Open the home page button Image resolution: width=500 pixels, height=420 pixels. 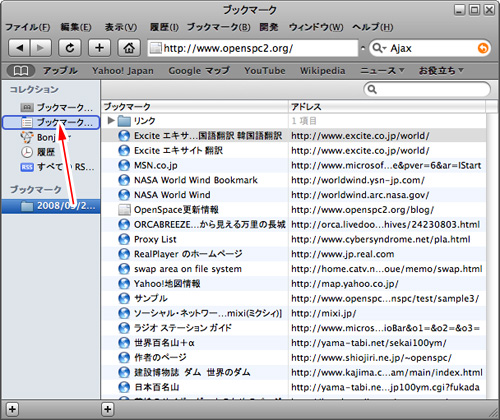click(x=129, y=48)
